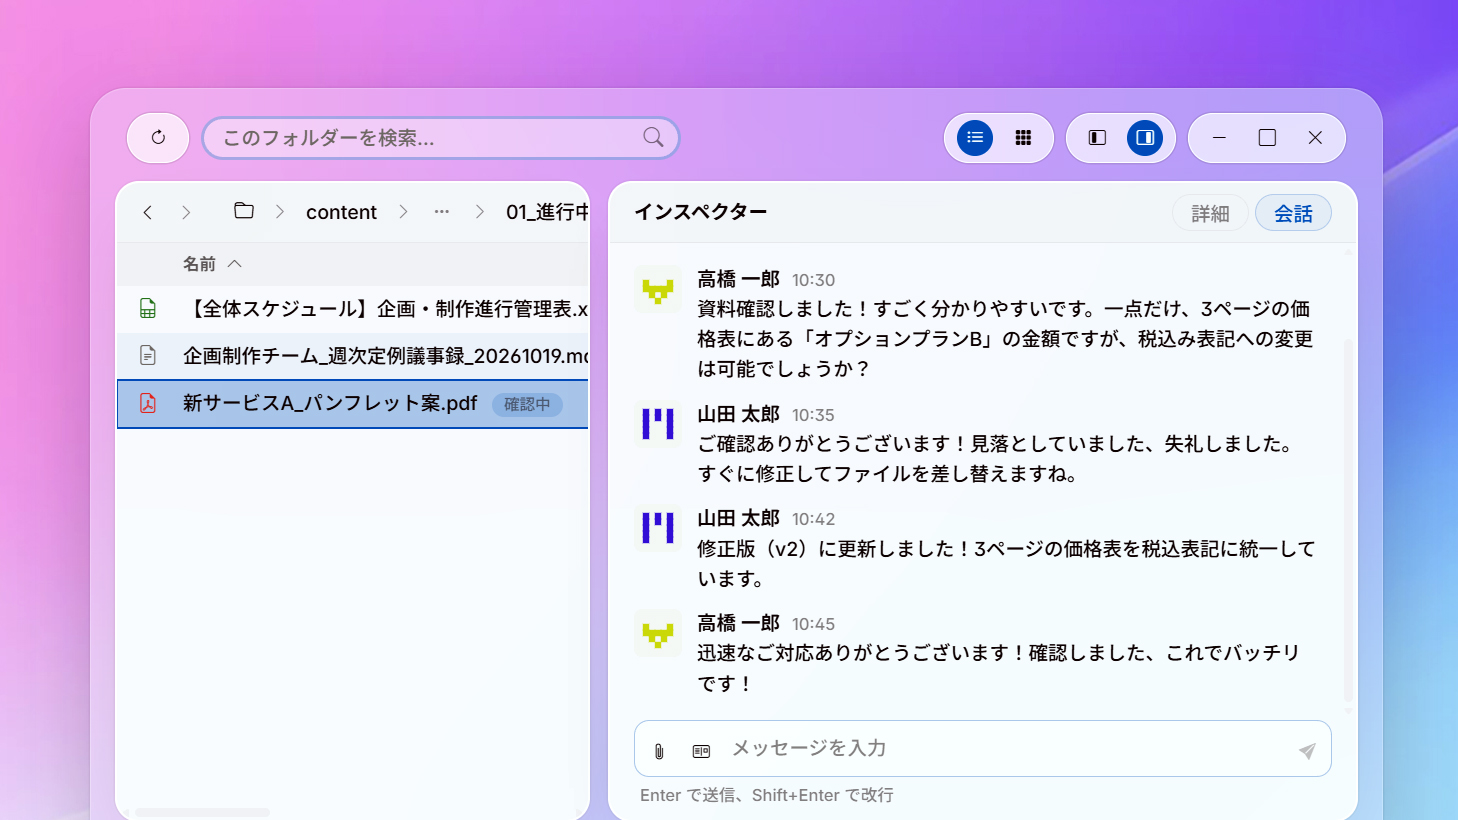Select the 全体スケジュール spreadsheet file

coord(353,309)
